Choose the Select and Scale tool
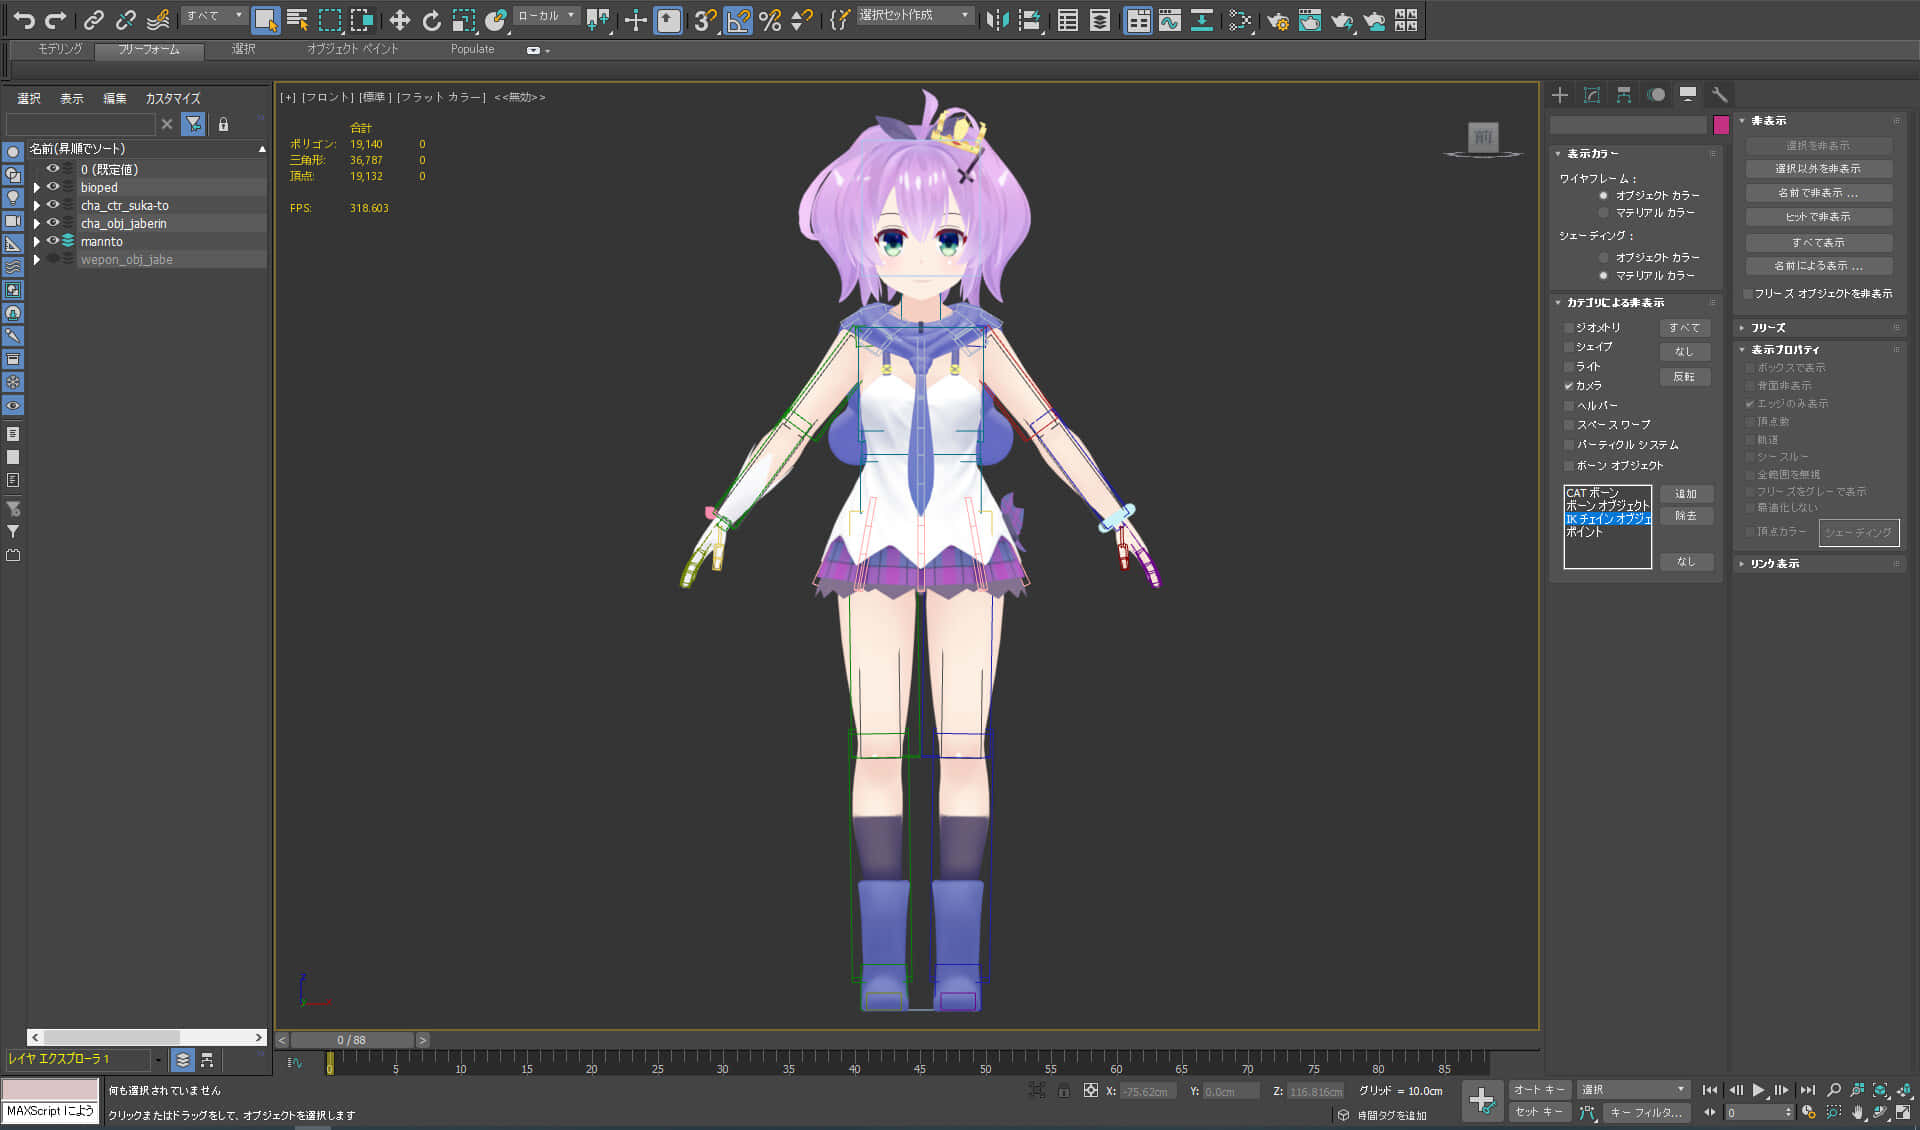This screenshot has width=1920, height=1130. (463, 19)
